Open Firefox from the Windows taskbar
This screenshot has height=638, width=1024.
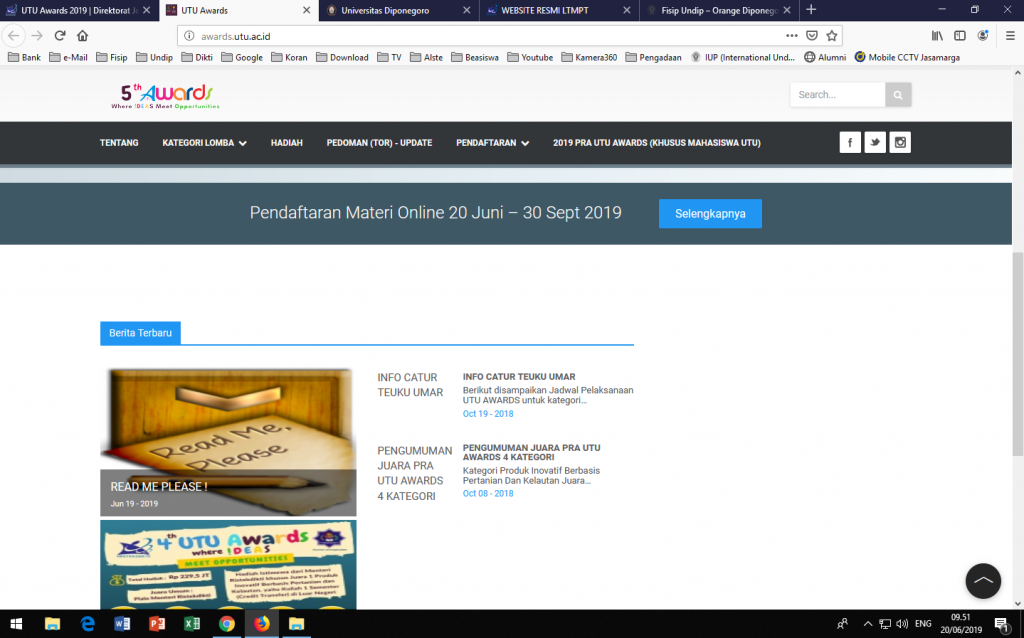[261, 623]
